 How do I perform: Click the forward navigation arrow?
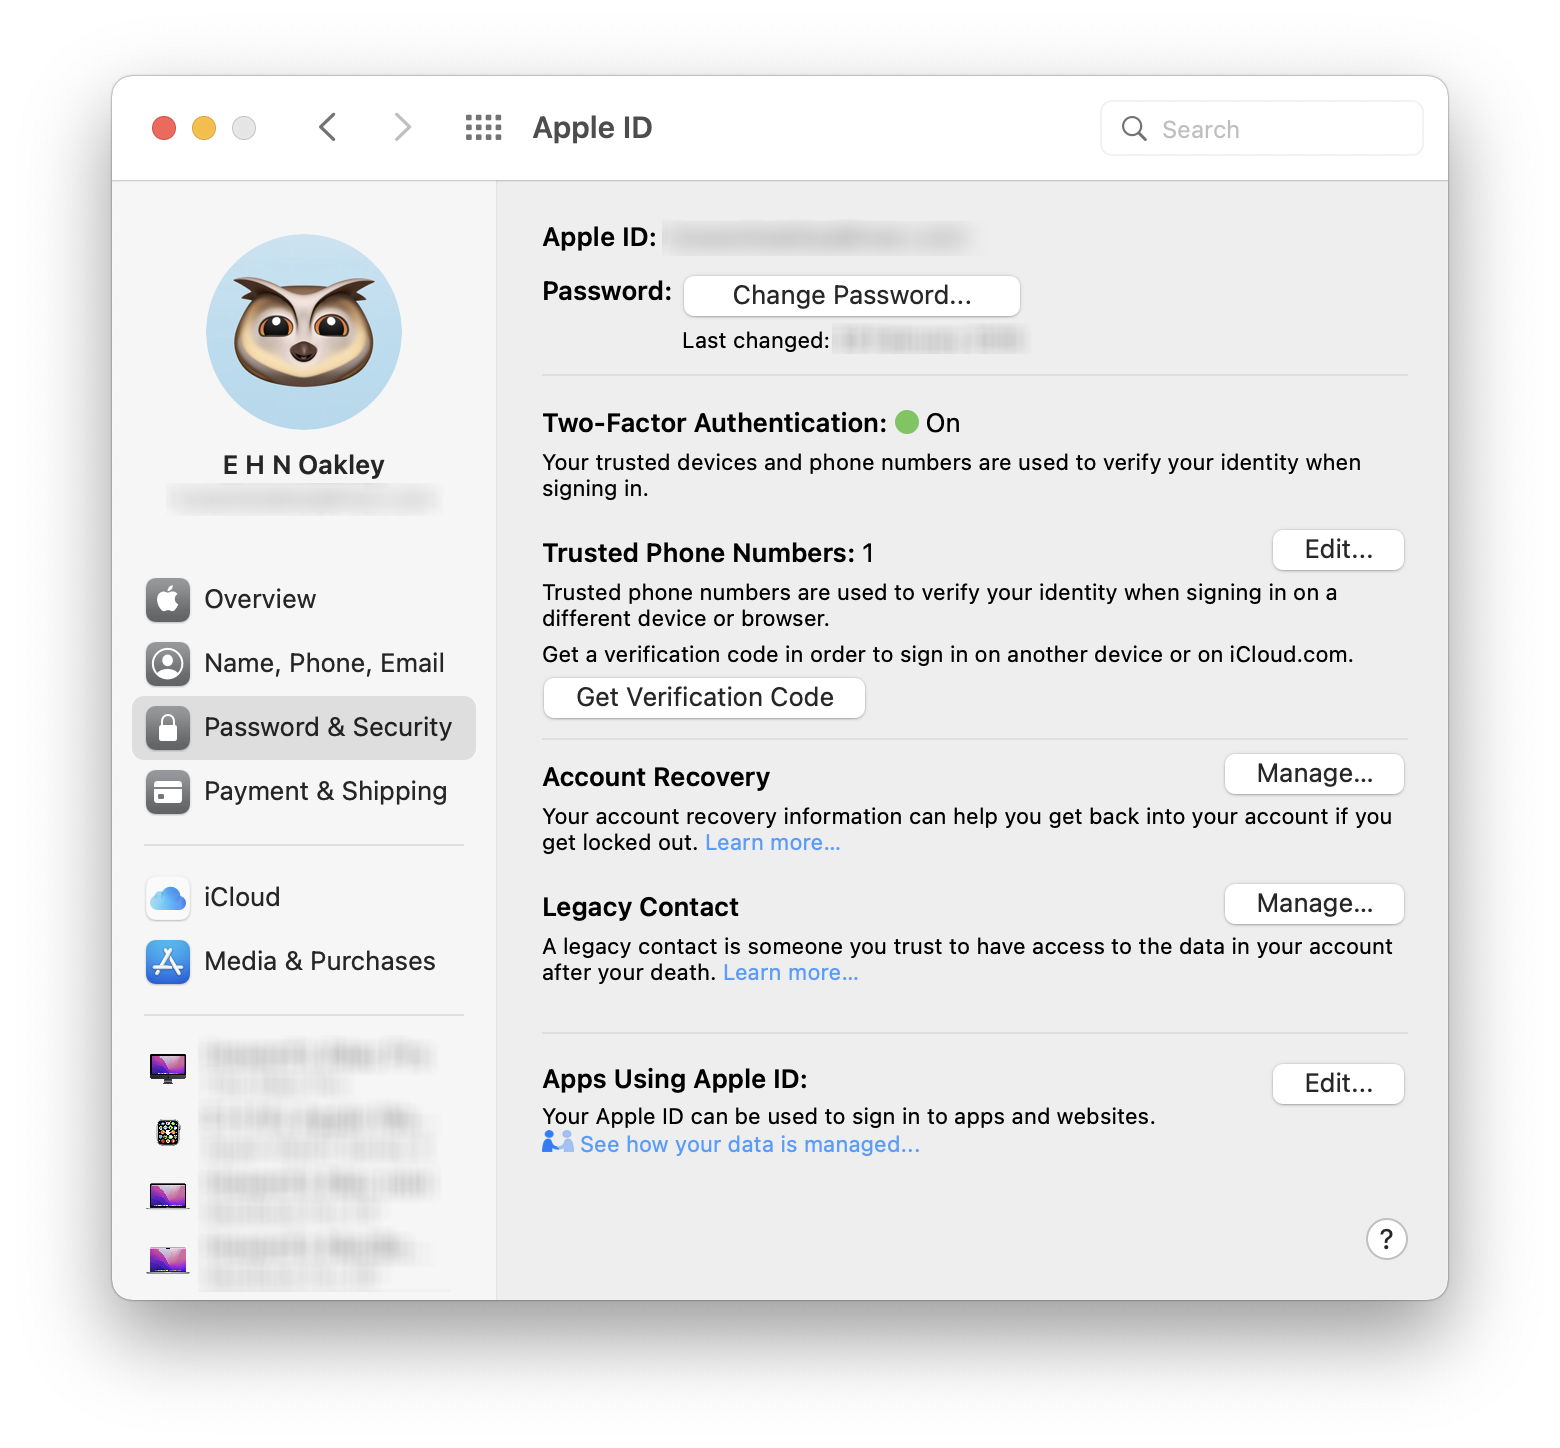[x=402, y=128]
